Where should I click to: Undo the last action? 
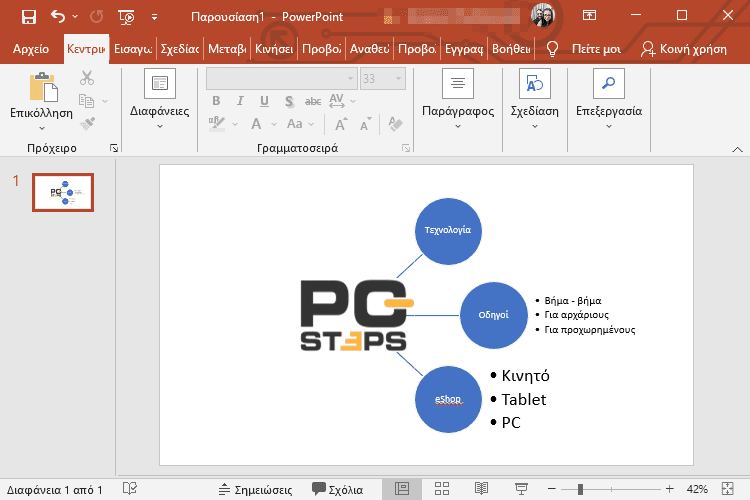point(57,17)
